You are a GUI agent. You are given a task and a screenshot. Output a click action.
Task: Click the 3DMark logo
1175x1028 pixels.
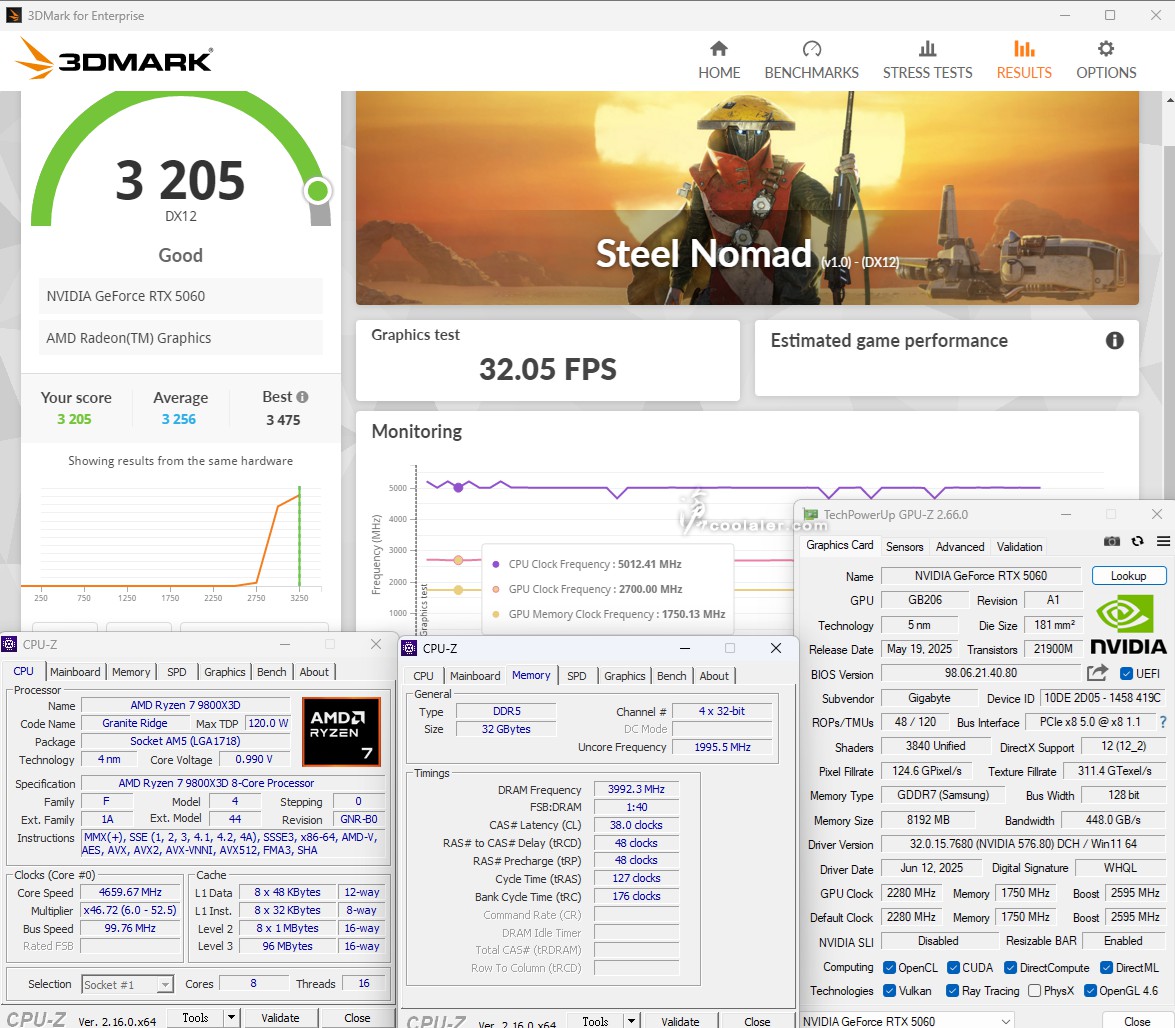115,59
